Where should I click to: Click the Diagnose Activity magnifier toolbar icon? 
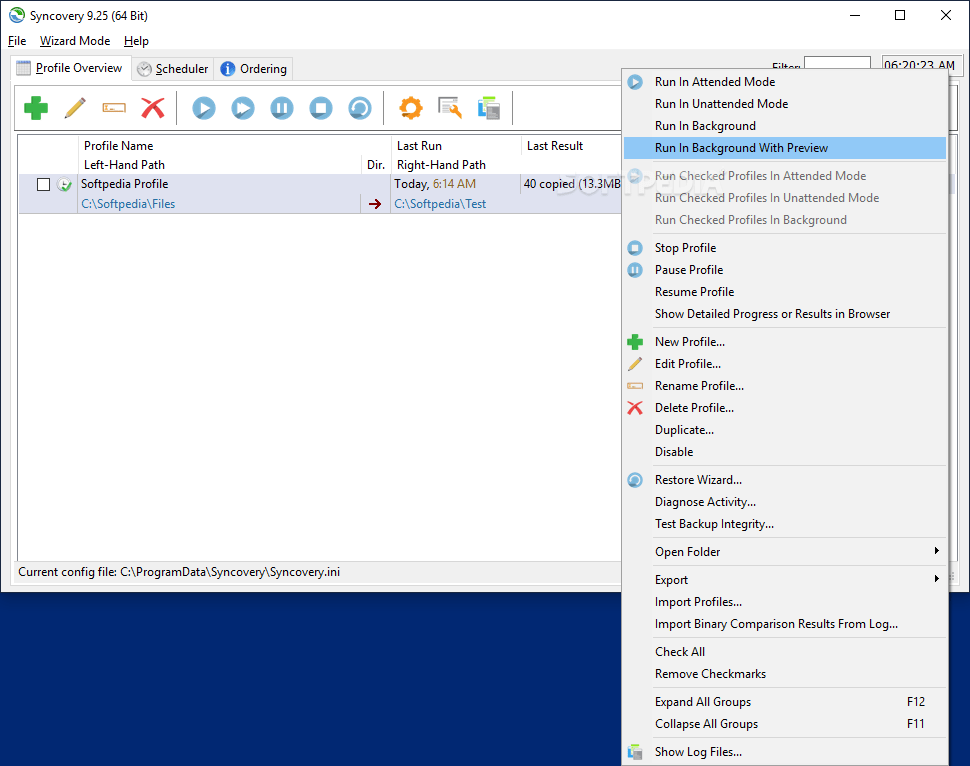450,108
